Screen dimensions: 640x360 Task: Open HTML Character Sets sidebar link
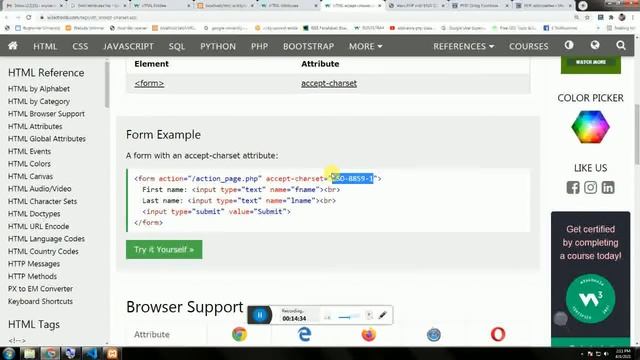tap(42, 201)
